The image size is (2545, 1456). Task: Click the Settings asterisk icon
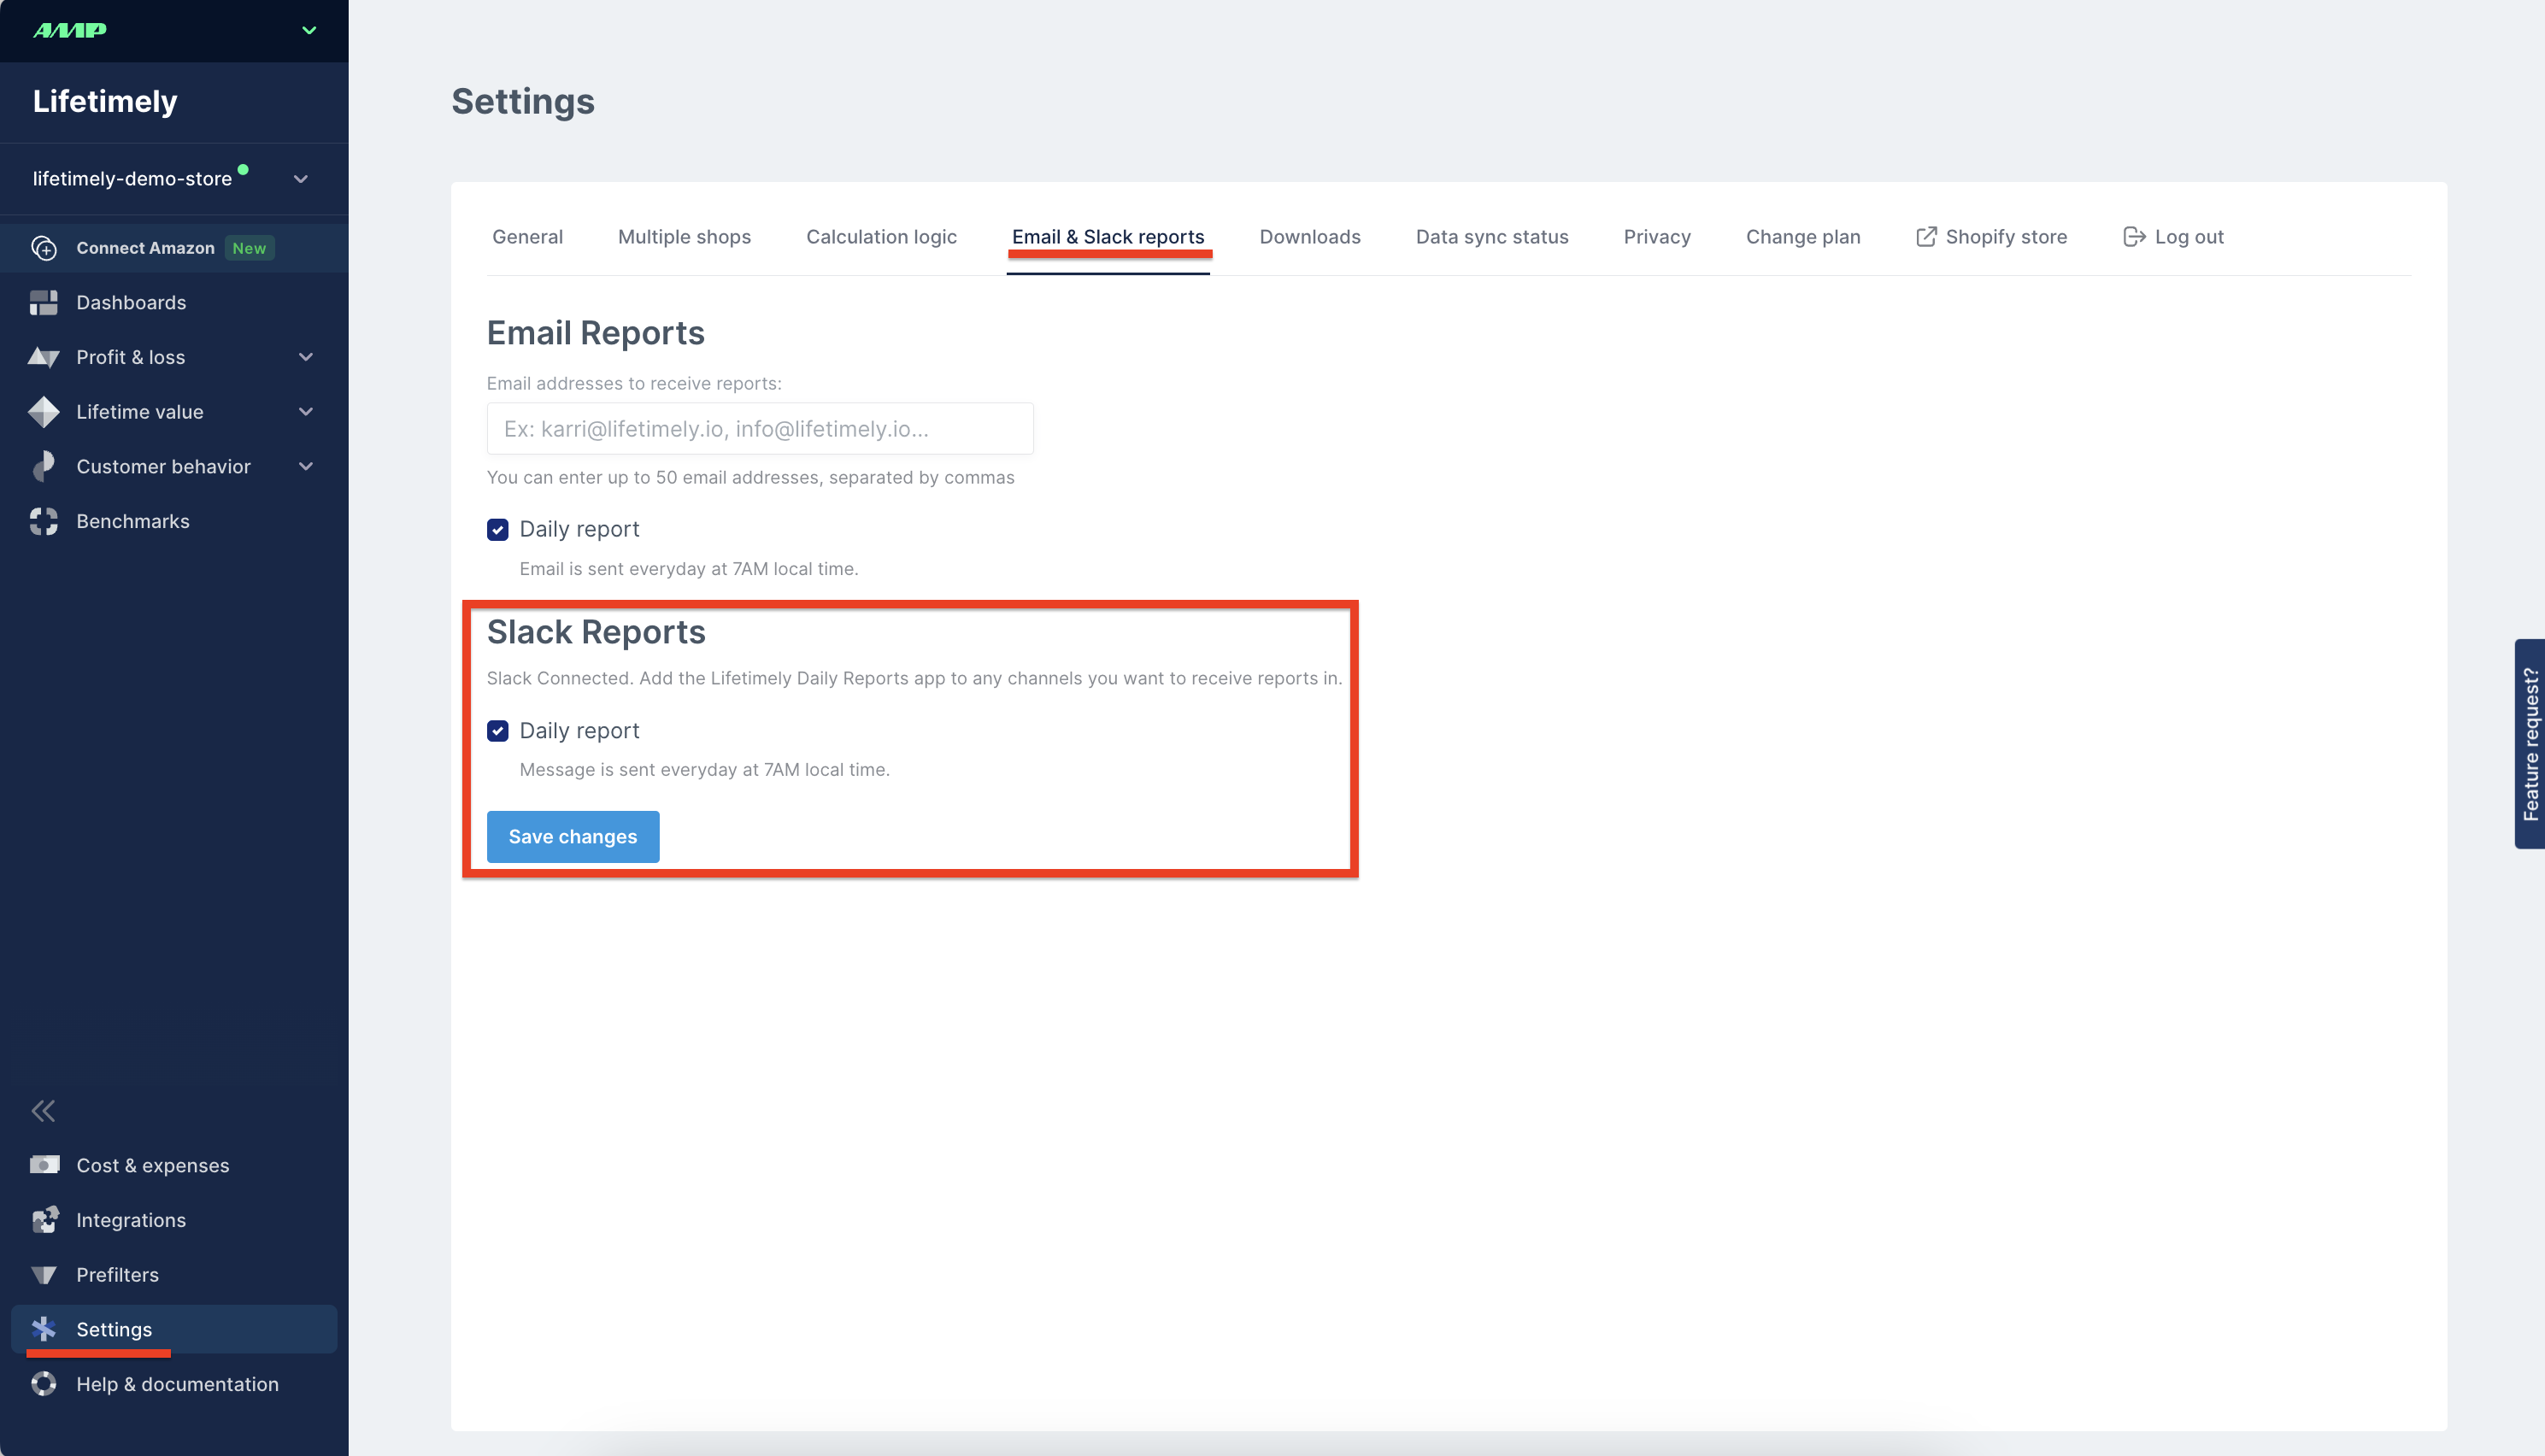[44, 1329]
